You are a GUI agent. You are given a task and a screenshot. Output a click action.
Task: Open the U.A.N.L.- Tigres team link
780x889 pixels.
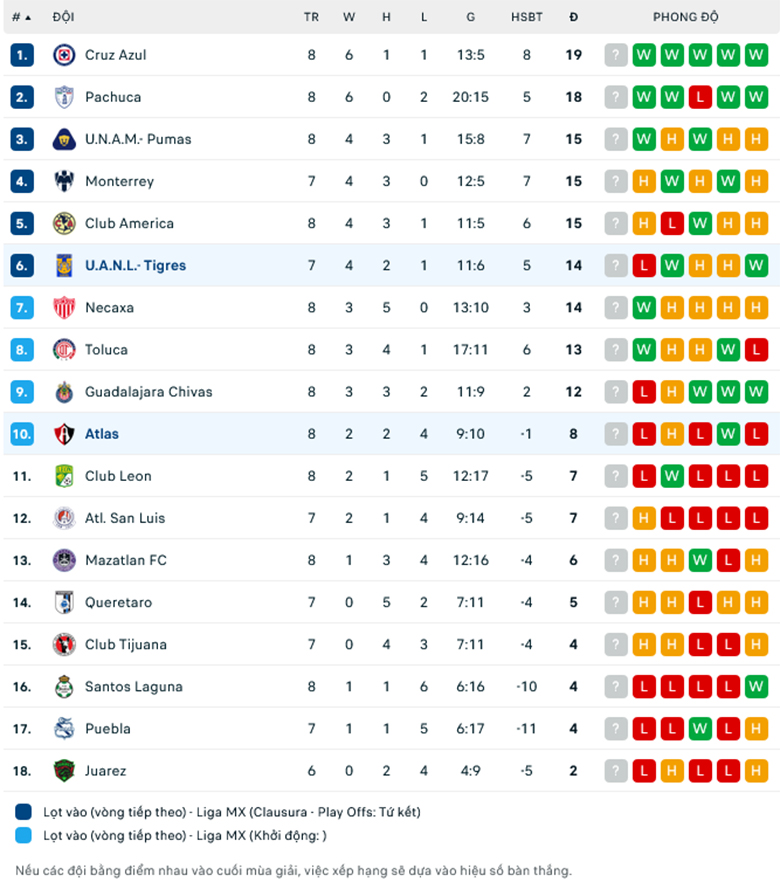135,265
